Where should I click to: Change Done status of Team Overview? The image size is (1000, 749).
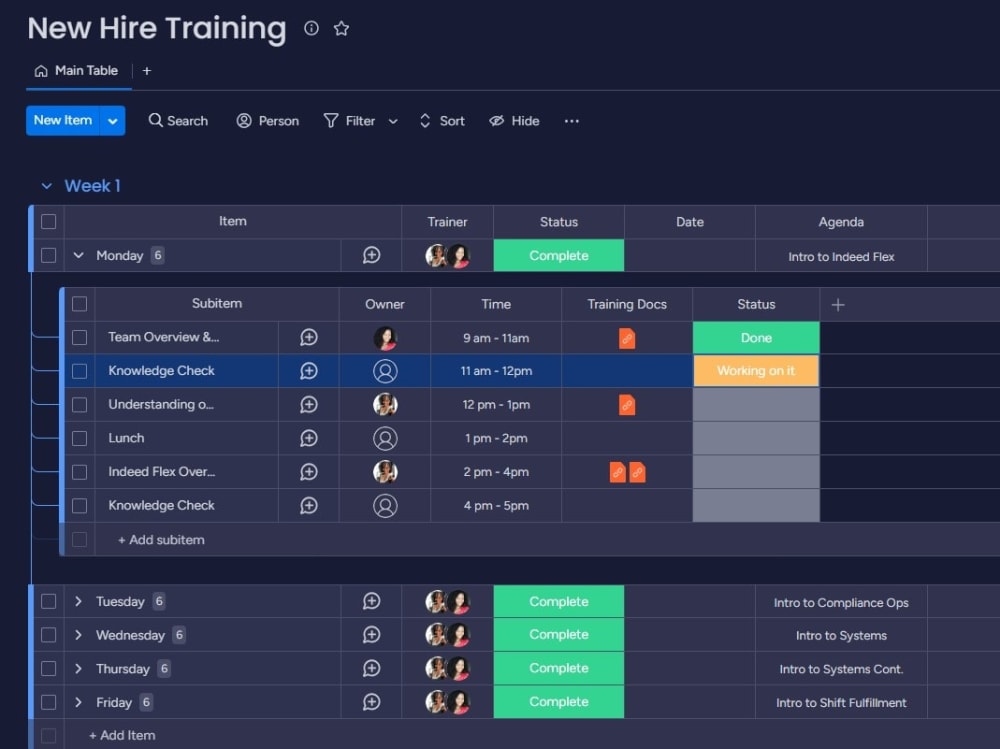pos(756,338)
